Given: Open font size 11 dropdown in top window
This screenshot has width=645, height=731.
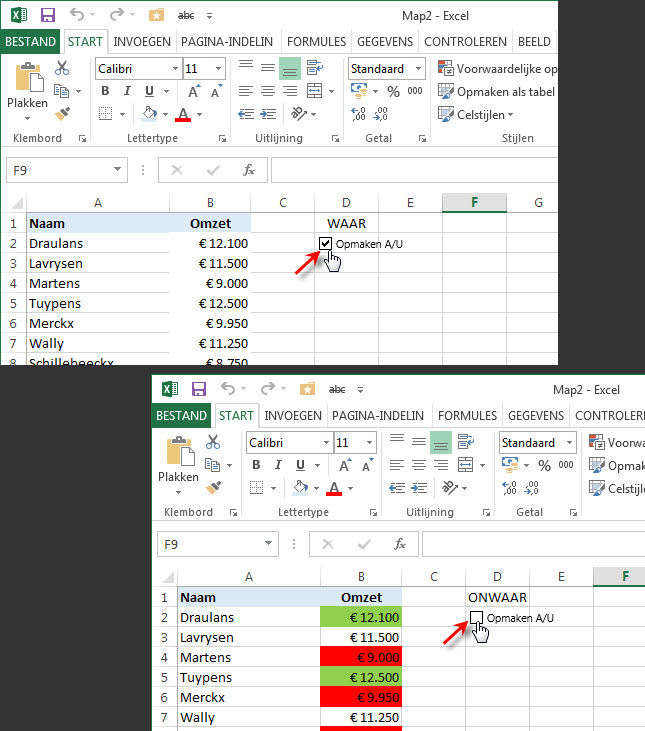Looking at the screenshot, I should [x=218, y=69].
